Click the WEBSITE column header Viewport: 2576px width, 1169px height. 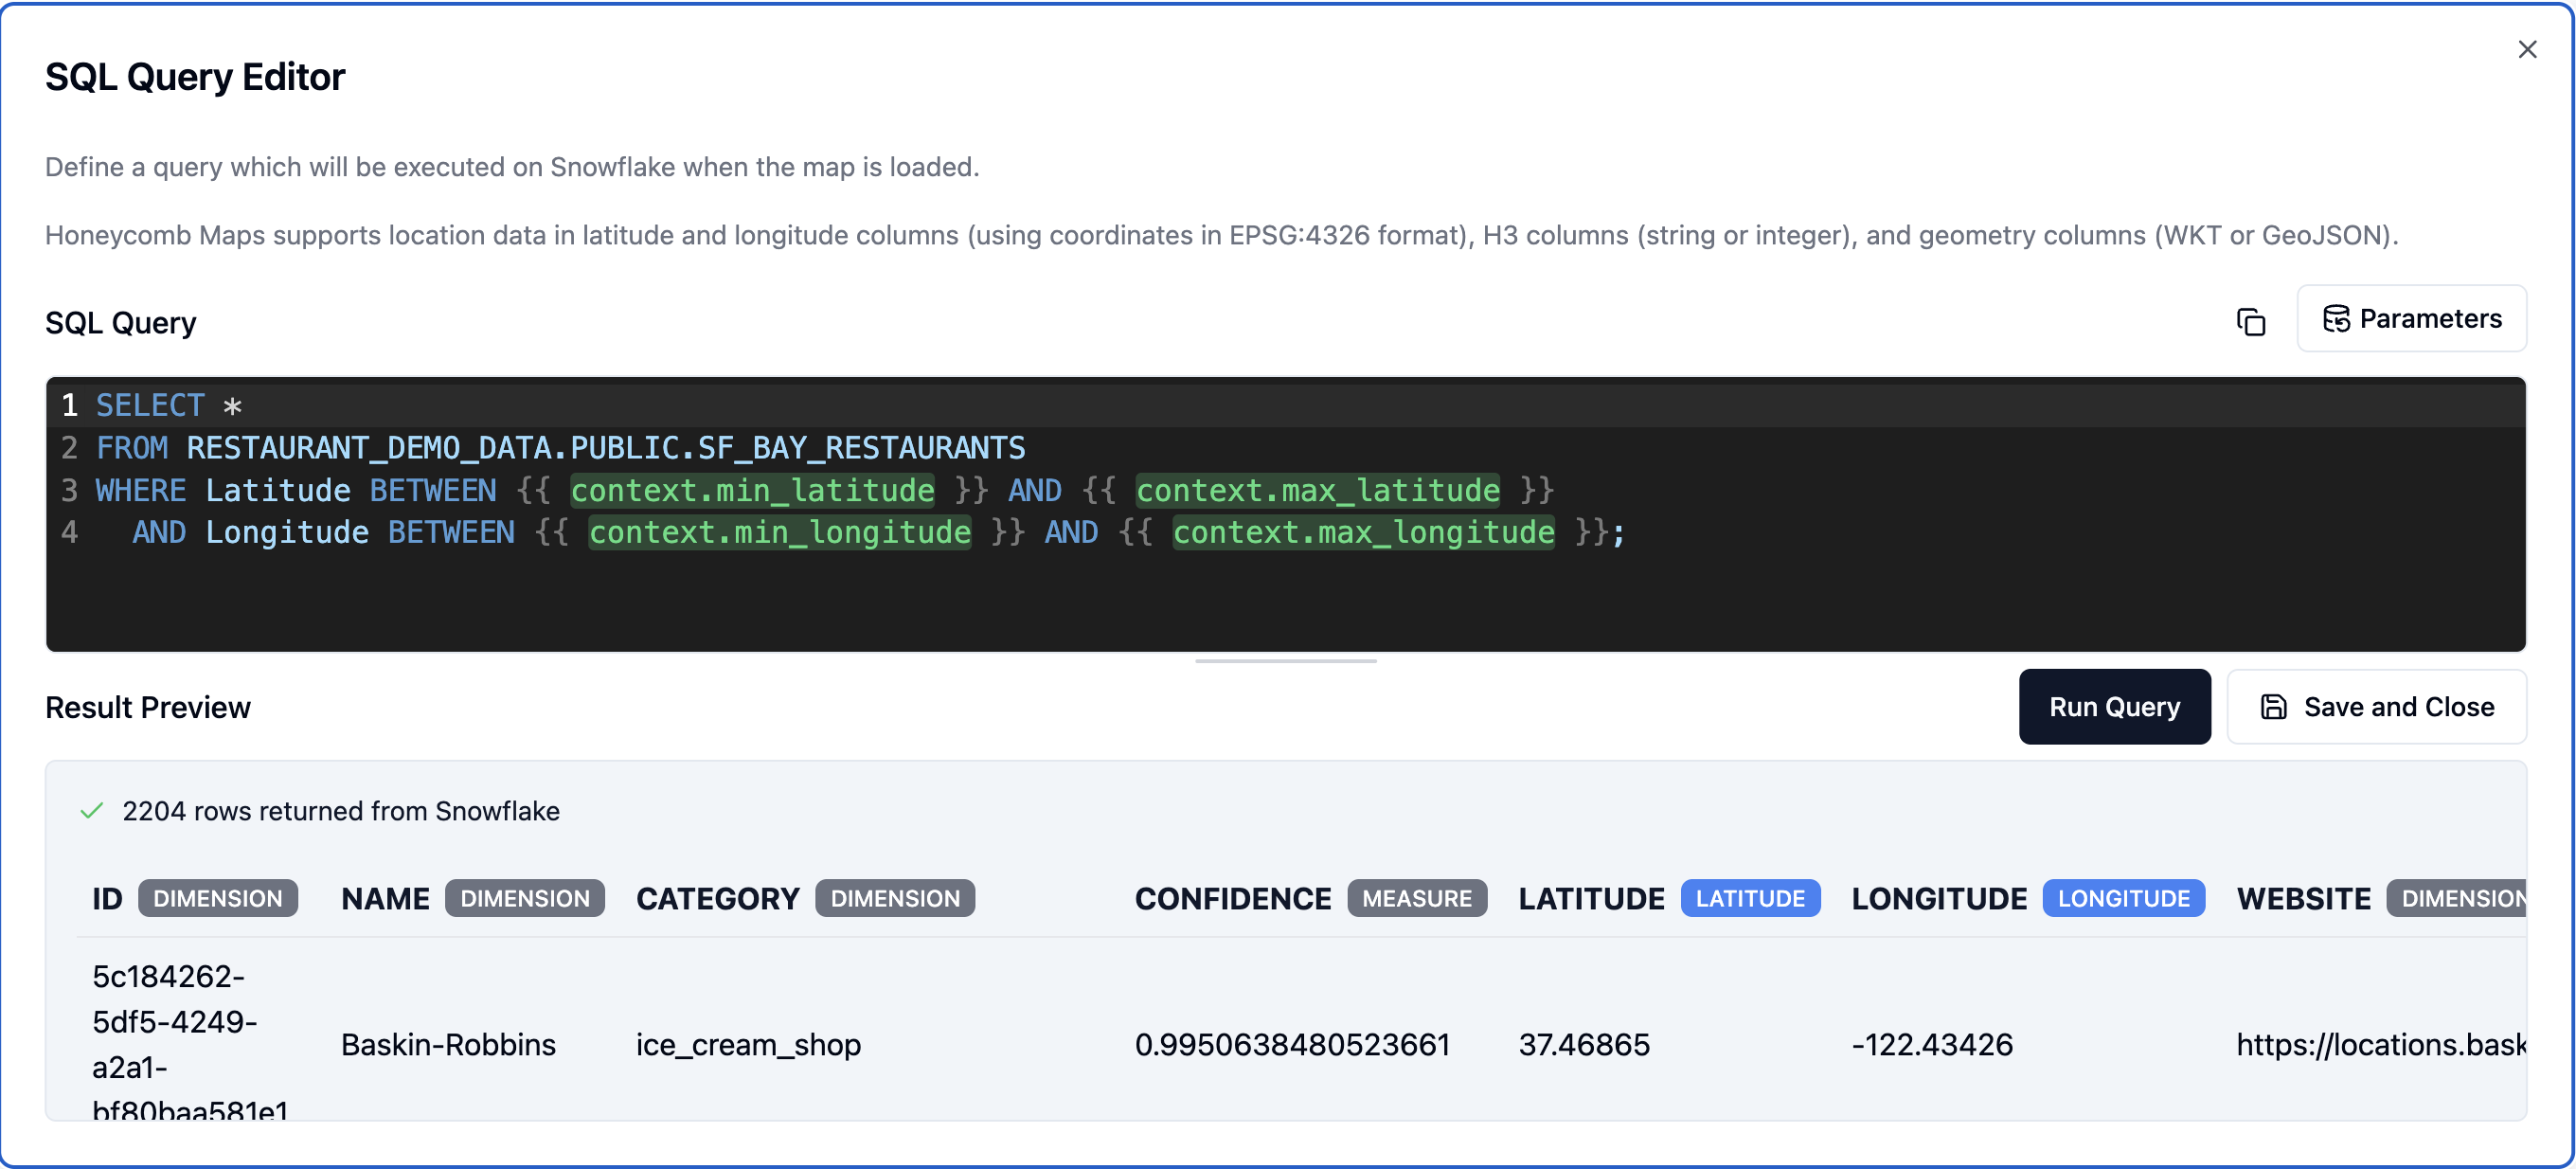pos(2303,898)
